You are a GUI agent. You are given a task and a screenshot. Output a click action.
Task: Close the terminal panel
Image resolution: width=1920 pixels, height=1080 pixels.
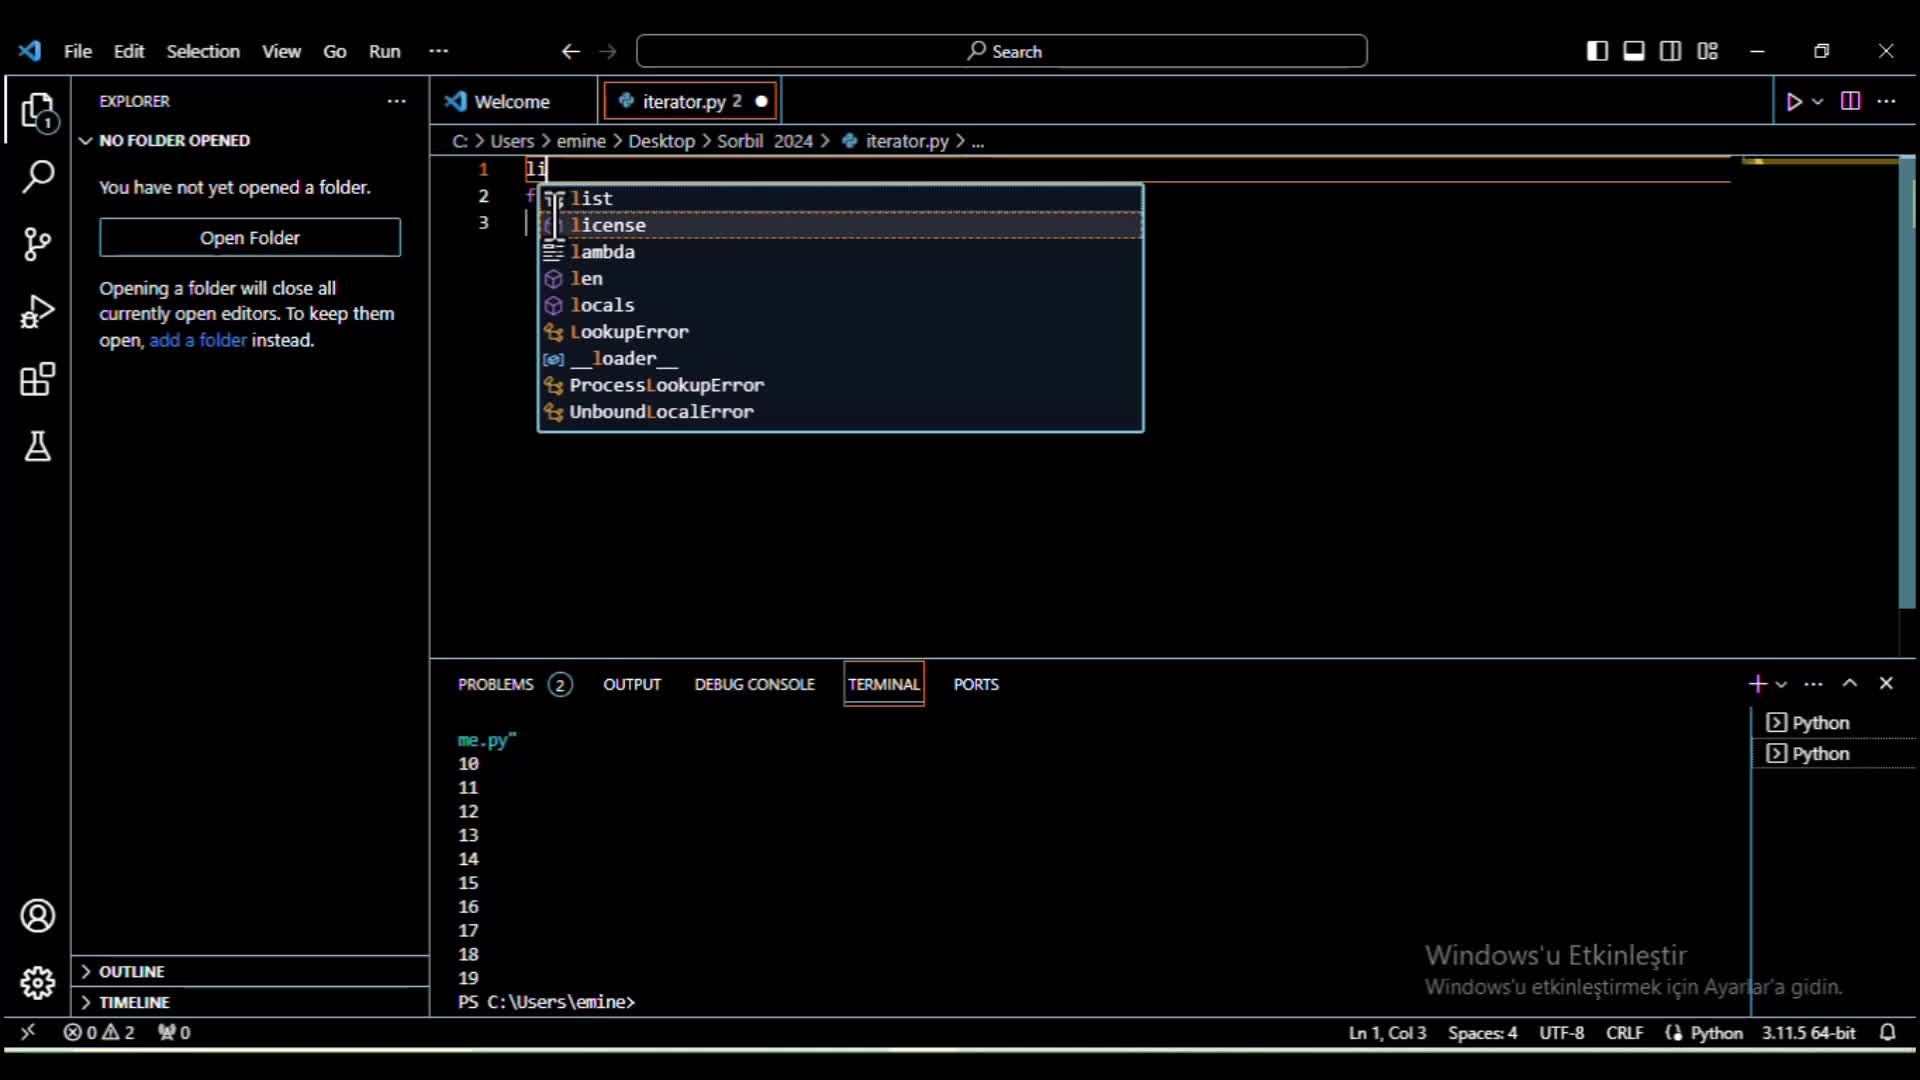1886,683
